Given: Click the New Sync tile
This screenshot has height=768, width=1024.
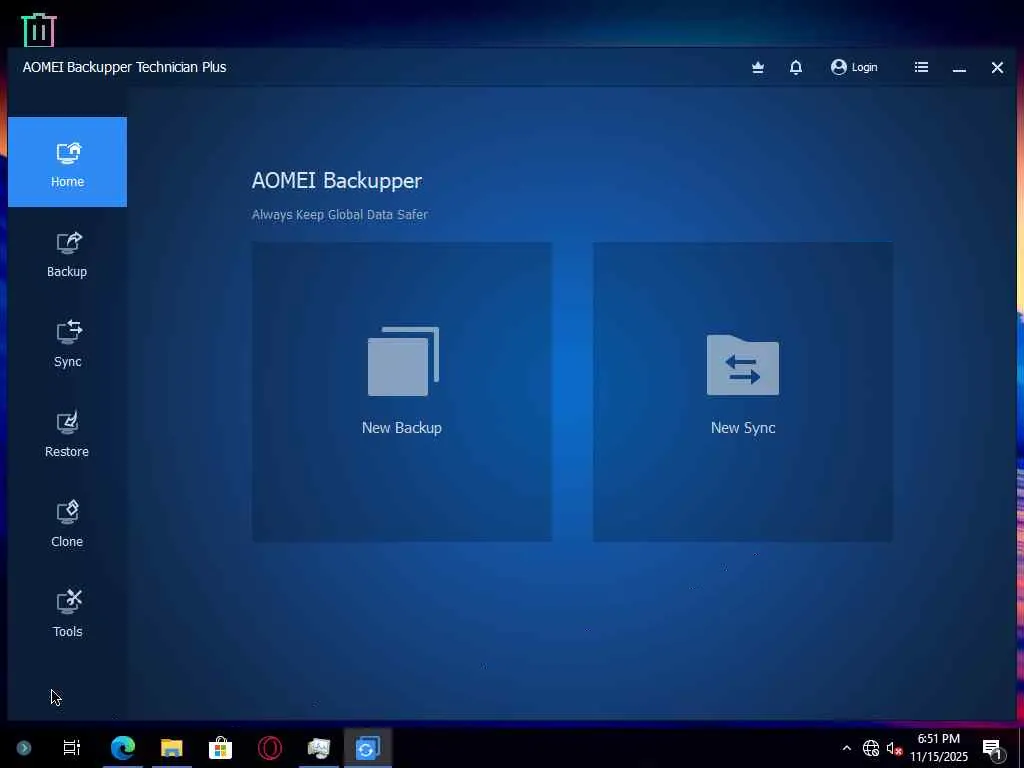Looking at the screenshot, I should click(x=743, y=392).
